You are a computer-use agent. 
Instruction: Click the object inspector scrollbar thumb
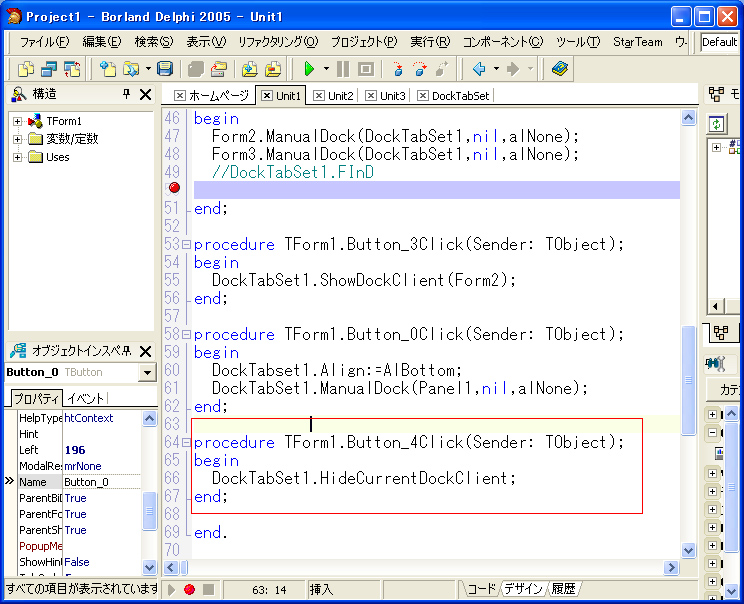pyautogui.click(x=149, y=511)
